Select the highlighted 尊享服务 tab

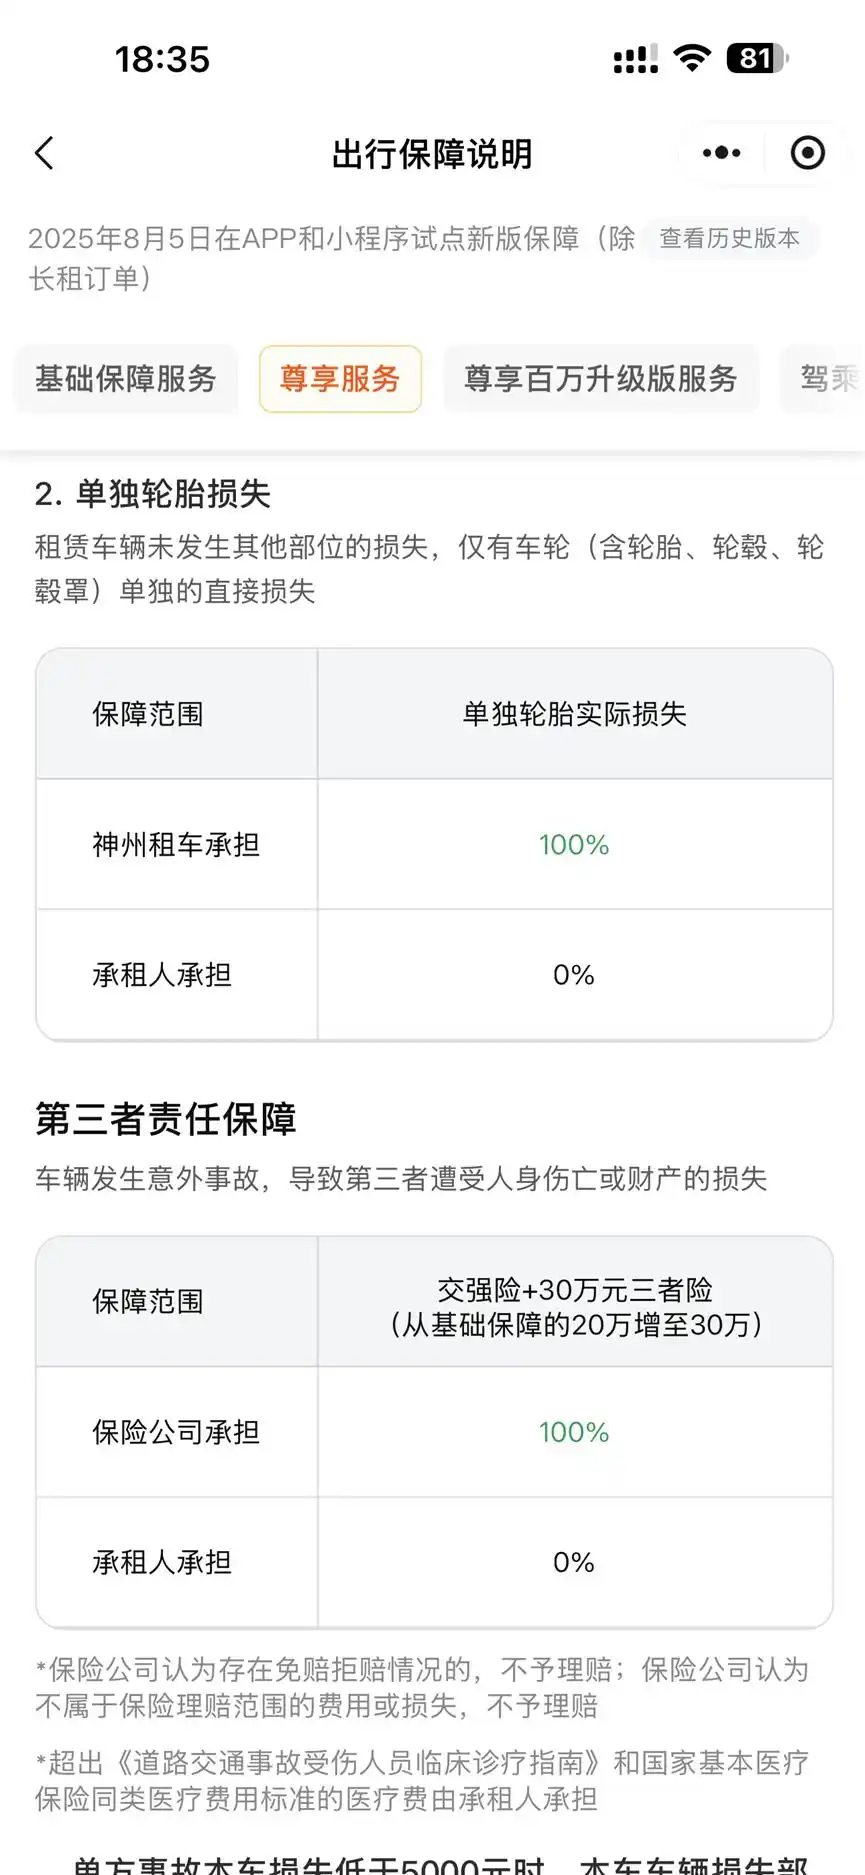point(340,379)
